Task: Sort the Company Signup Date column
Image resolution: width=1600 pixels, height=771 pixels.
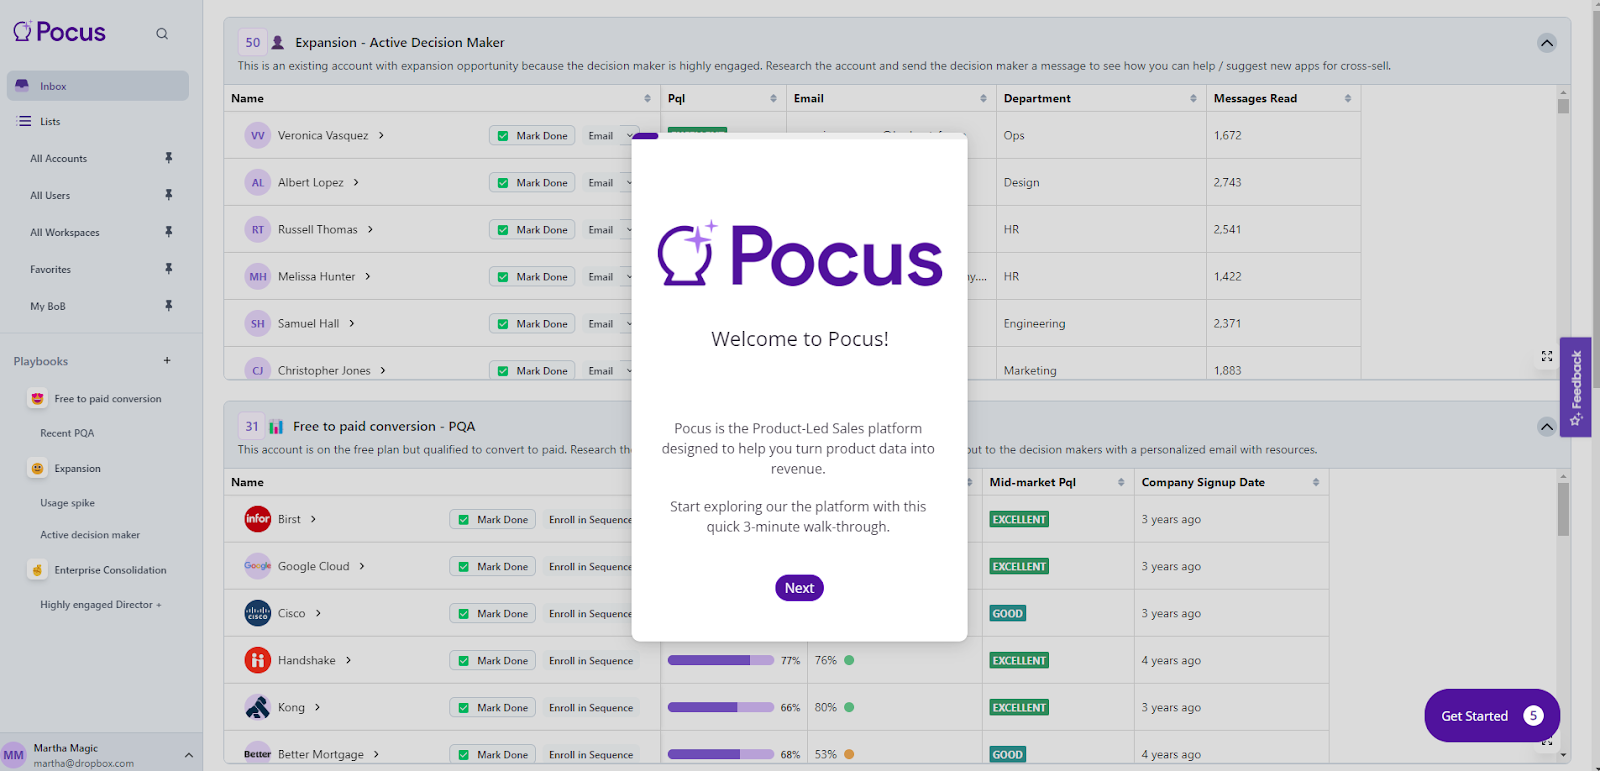Action: [1316, 482]
